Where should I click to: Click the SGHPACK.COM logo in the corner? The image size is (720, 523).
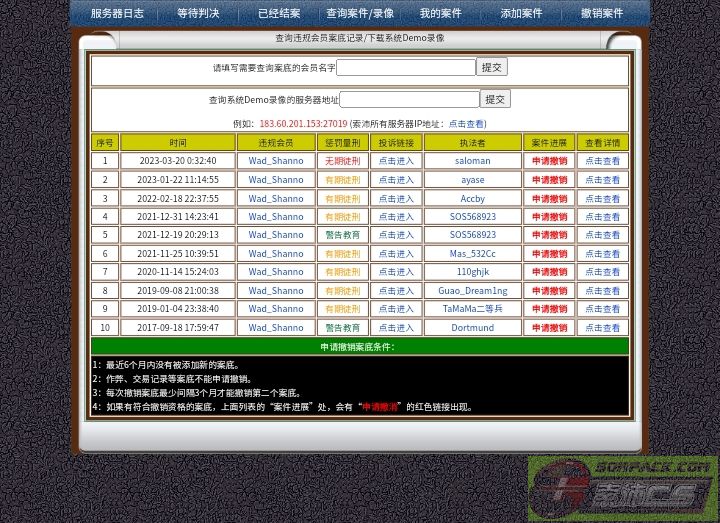[x=622, y=488]
